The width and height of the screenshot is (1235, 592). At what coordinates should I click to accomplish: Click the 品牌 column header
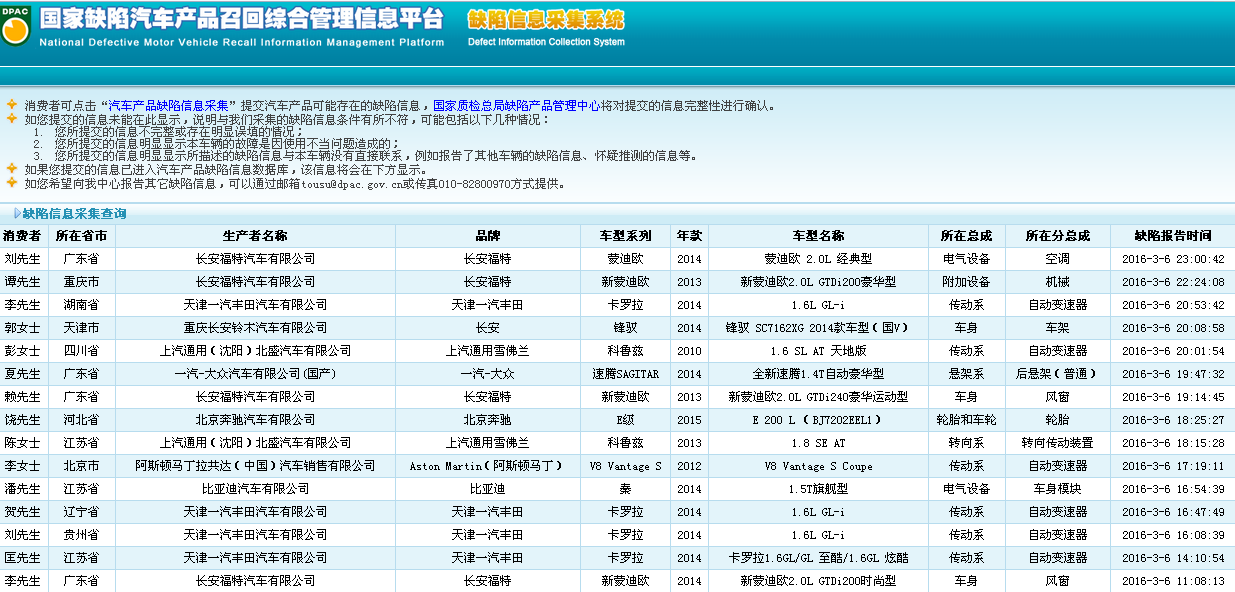[488, 236]
